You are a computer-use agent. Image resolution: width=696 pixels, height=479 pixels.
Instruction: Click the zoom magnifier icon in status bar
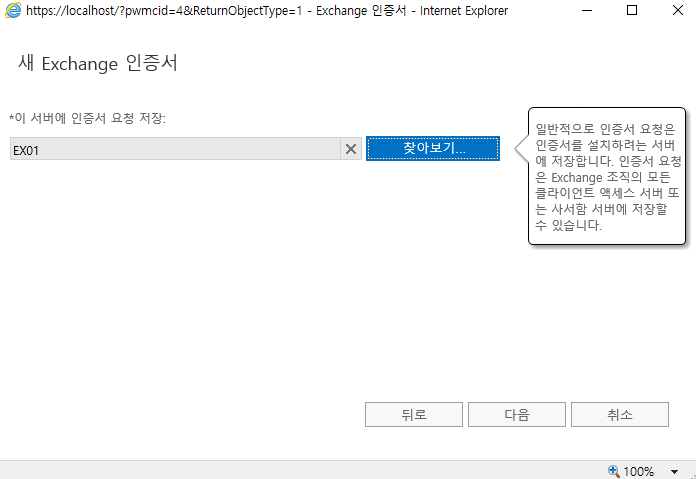click(x=614, y=471)
